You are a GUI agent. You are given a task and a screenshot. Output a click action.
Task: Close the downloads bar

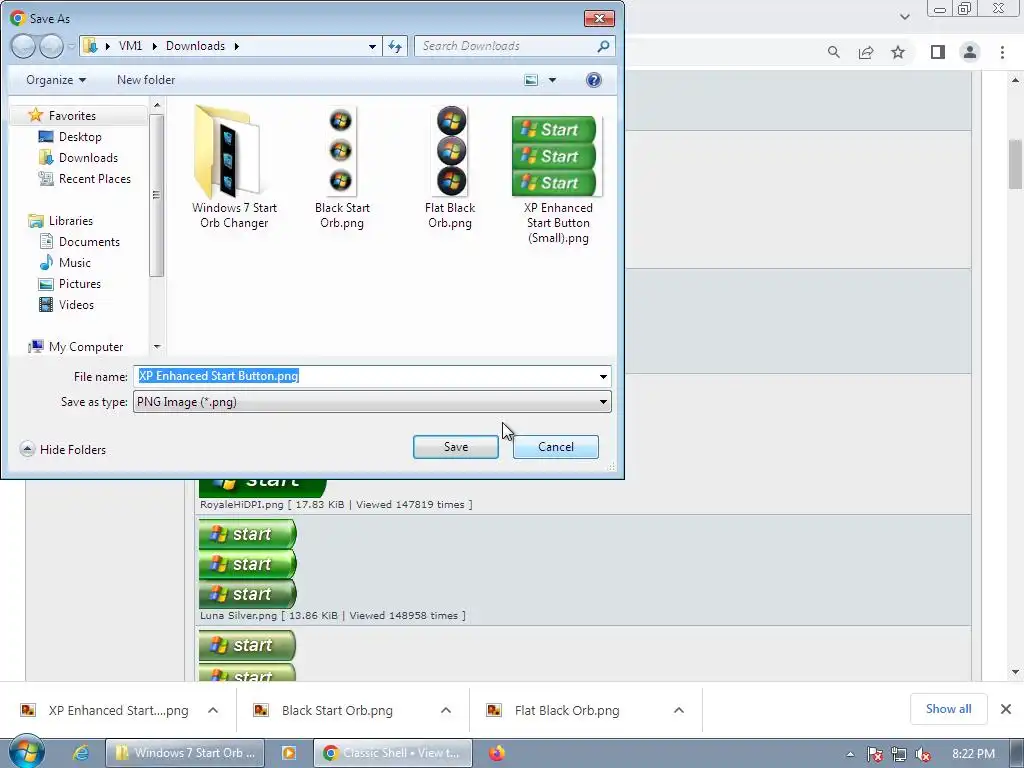pyautogui.click(x=1006, y=709)
